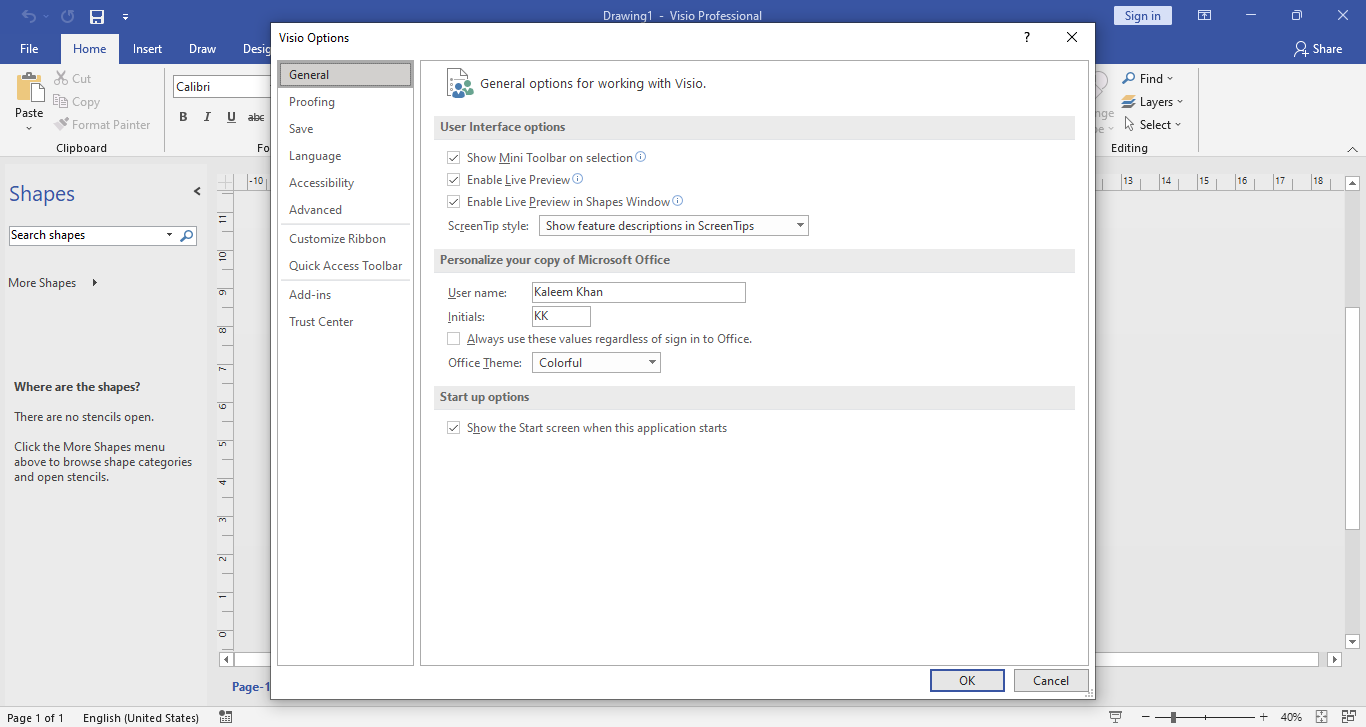The image size is (1366, 727).
Task: Click the Sign in button
Action: [x=1142, y=16]
